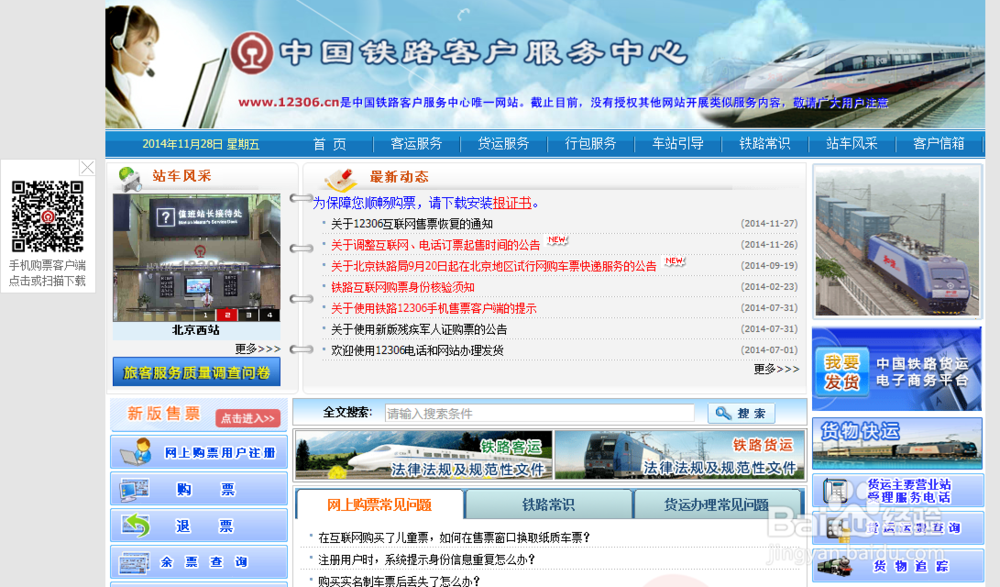Open notice 关于12306互联网售票恢复的通知
Image resolution: width=1000 pixels, height=587 pixels.
coord(412,224)
